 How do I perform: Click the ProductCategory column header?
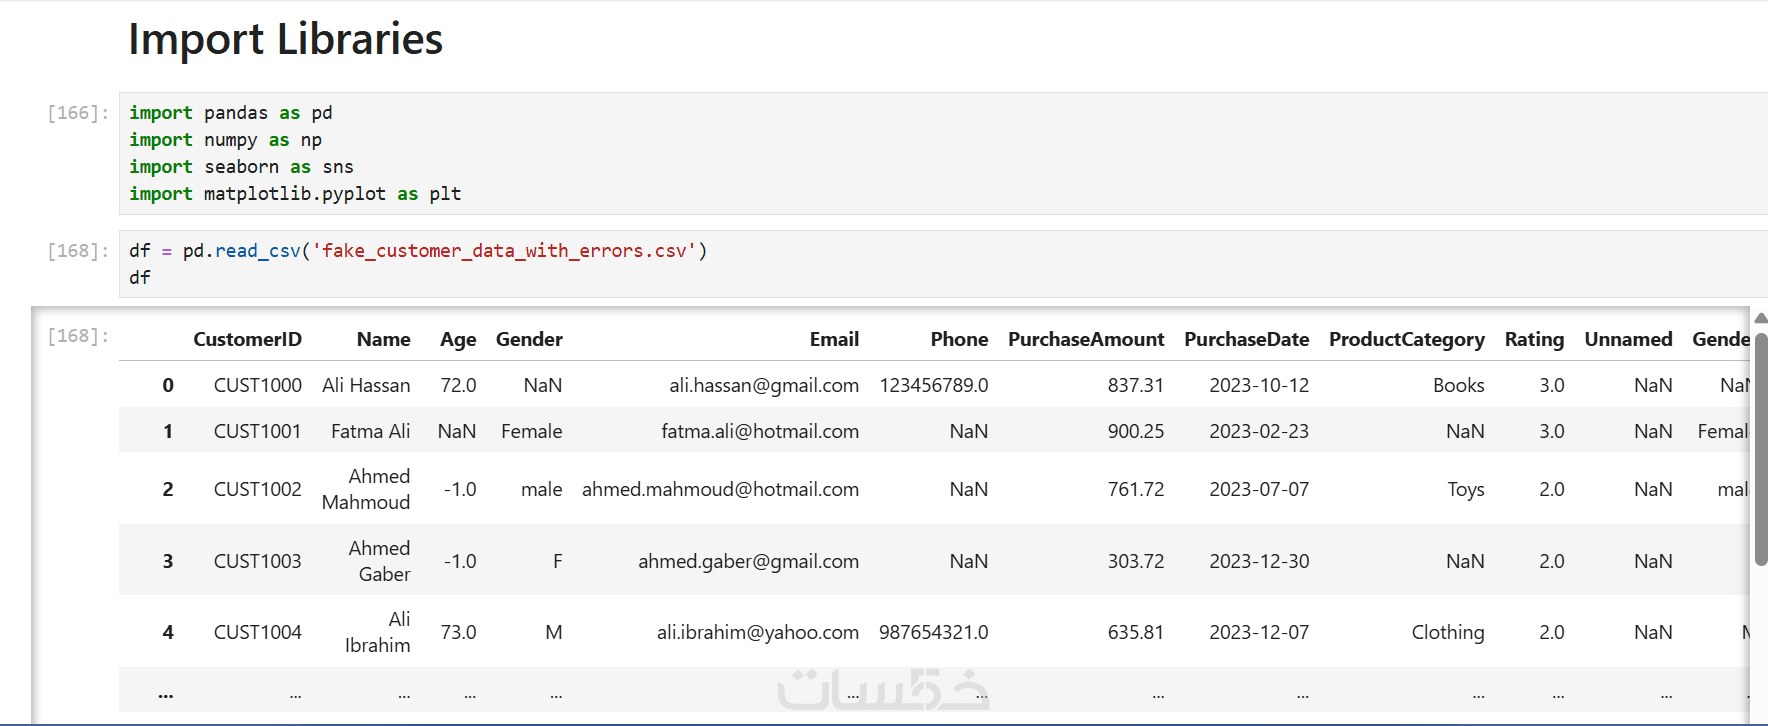(x=1406, y=340)
